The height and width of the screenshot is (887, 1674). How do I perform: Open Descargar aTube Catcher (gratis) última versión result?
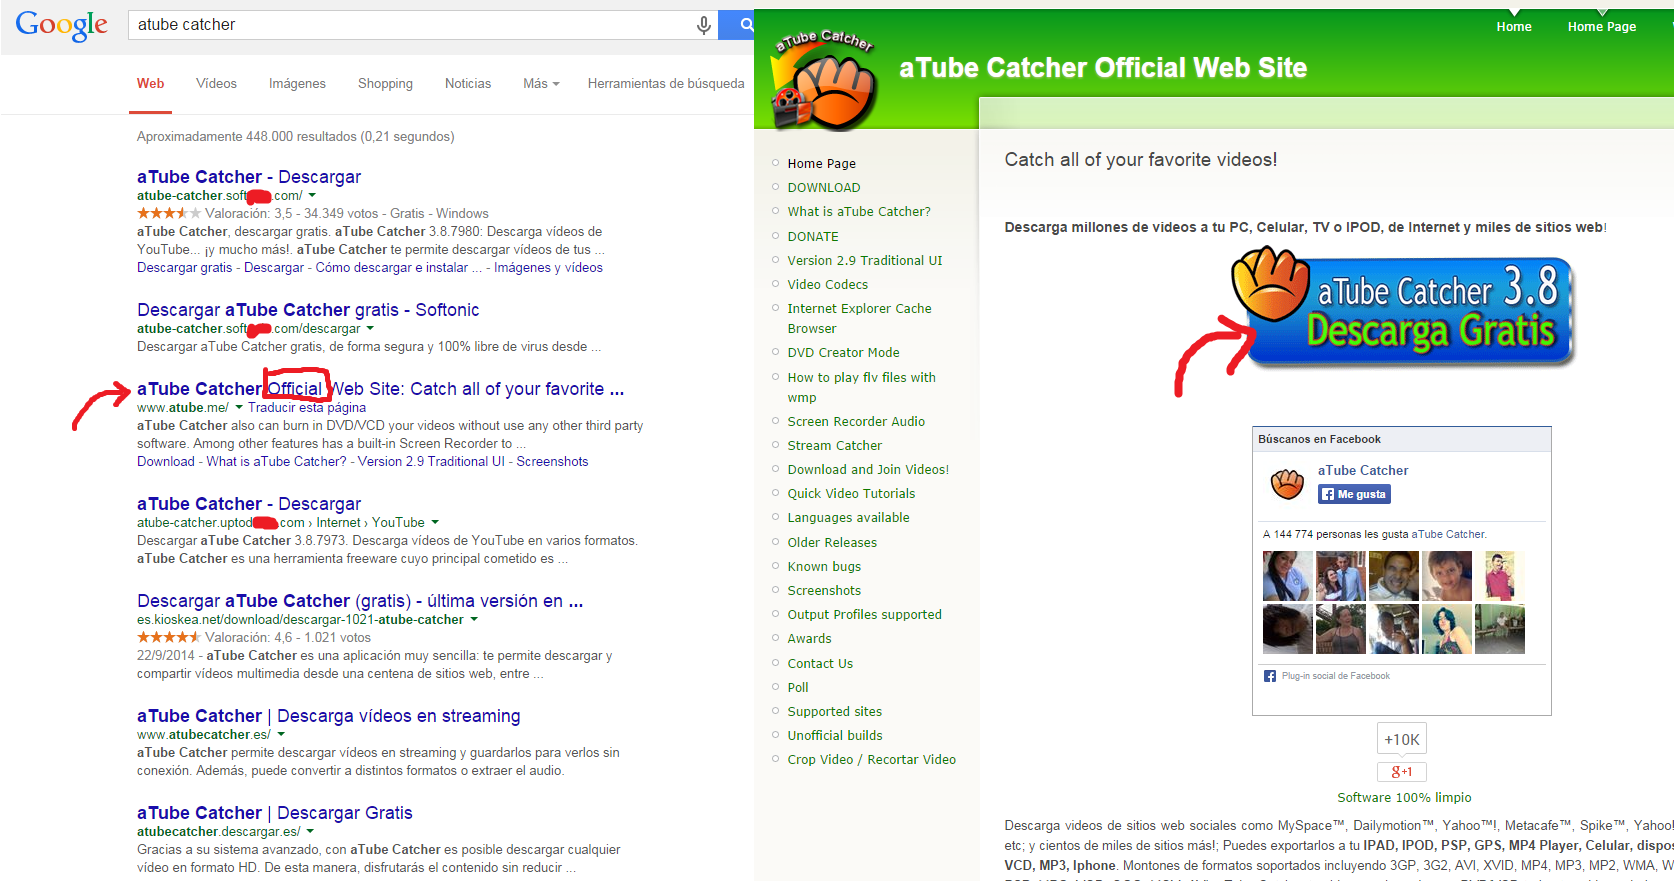360,601
